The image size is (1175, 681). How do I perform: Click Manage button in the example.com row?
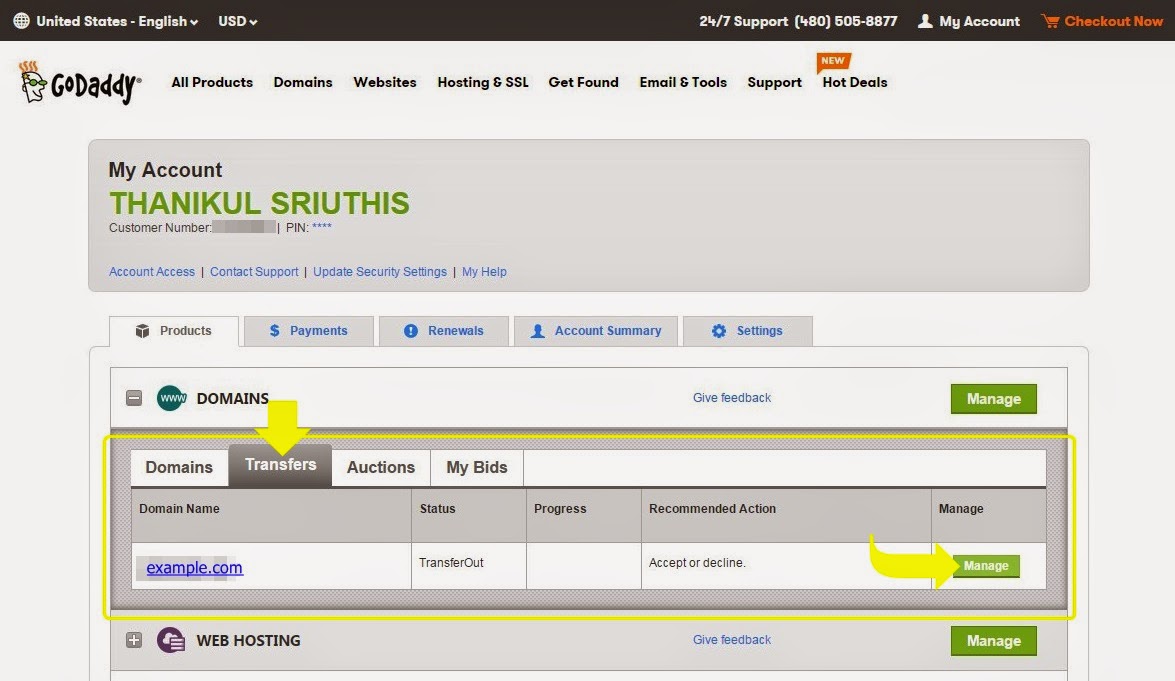coord(985,566)
